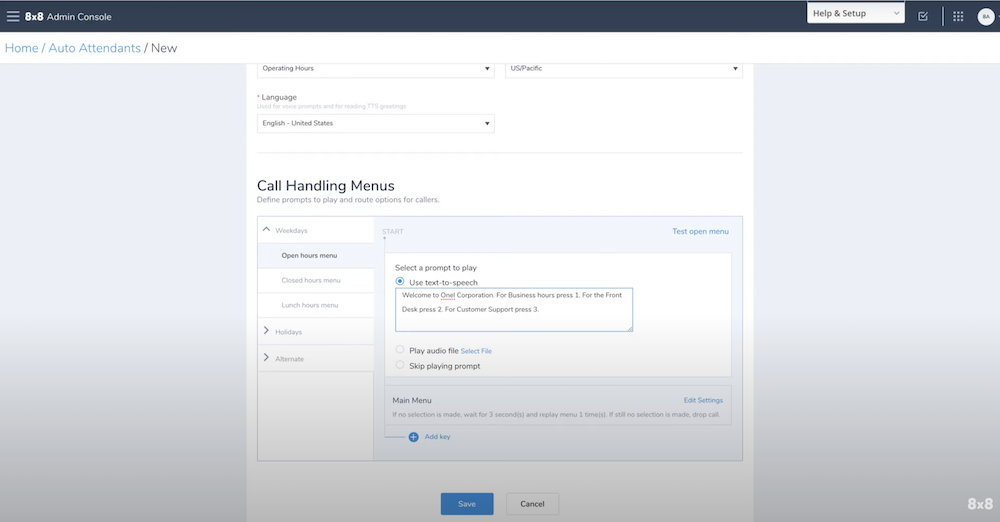
Task: Click the Add key link text
Action: point(438,437)
